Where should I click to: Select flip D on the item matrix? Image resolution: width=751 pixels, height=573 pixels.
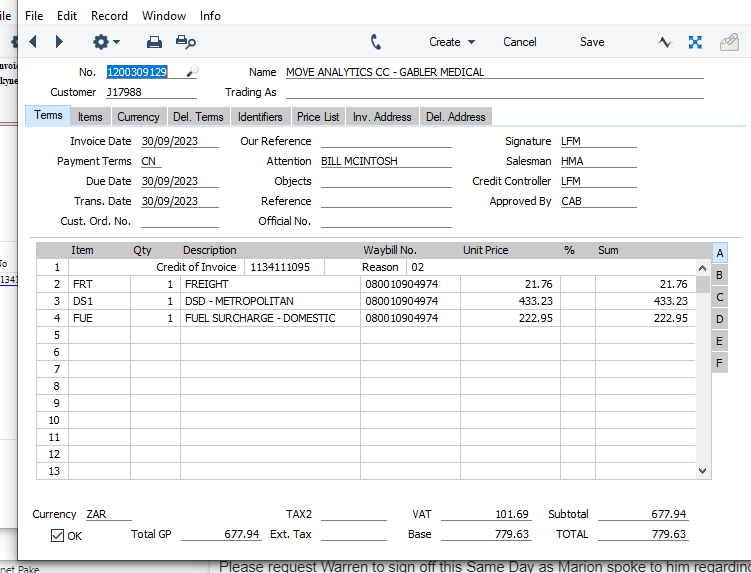click(719, 320)
